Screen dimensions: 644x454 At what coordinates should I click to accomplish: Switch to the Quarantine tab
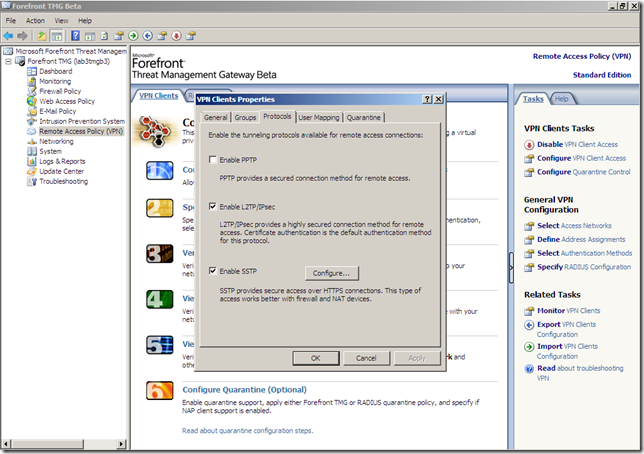[363, 118]
